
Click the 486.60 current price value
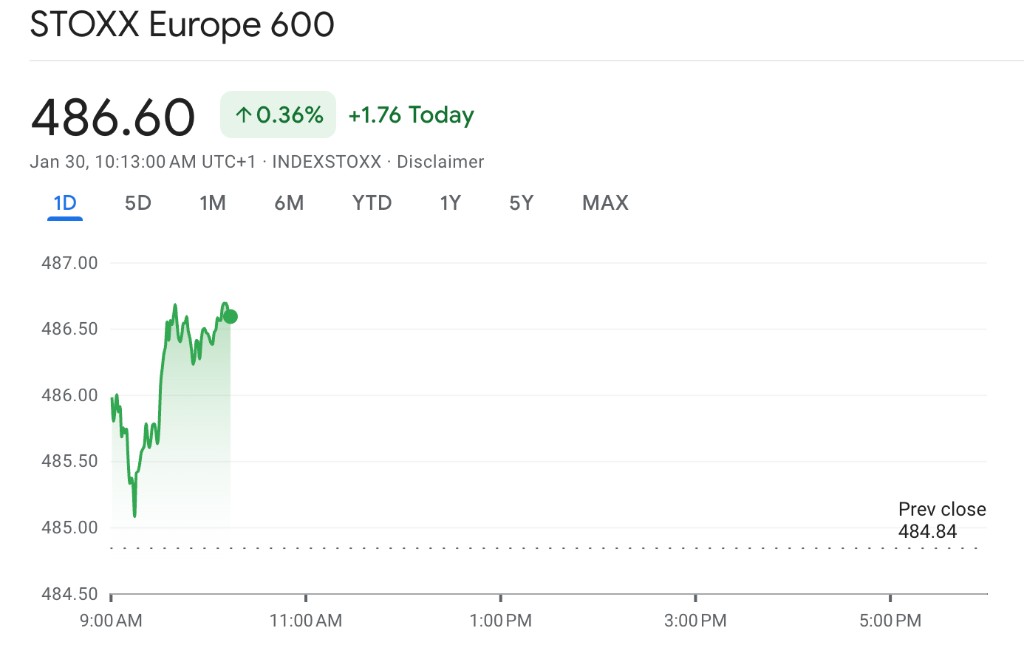(113, 118)
